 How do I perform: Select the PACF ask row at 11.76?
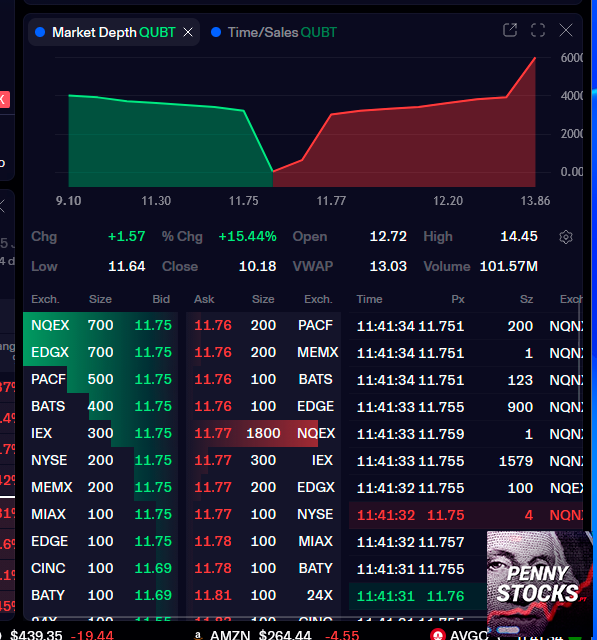pyautogui.click(x=264, y=325)
